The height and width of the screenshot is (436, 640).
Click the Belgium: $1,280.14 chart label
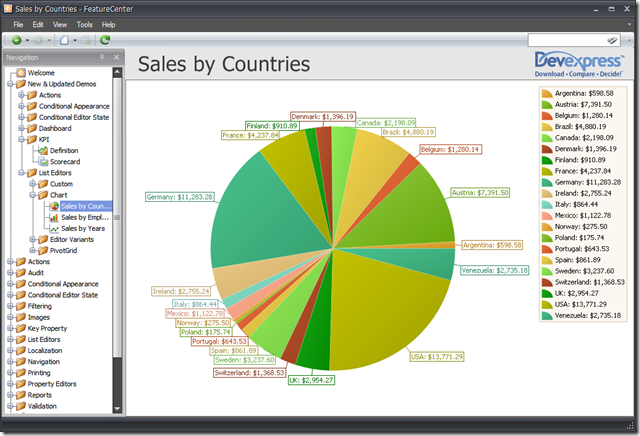(451, 149)
